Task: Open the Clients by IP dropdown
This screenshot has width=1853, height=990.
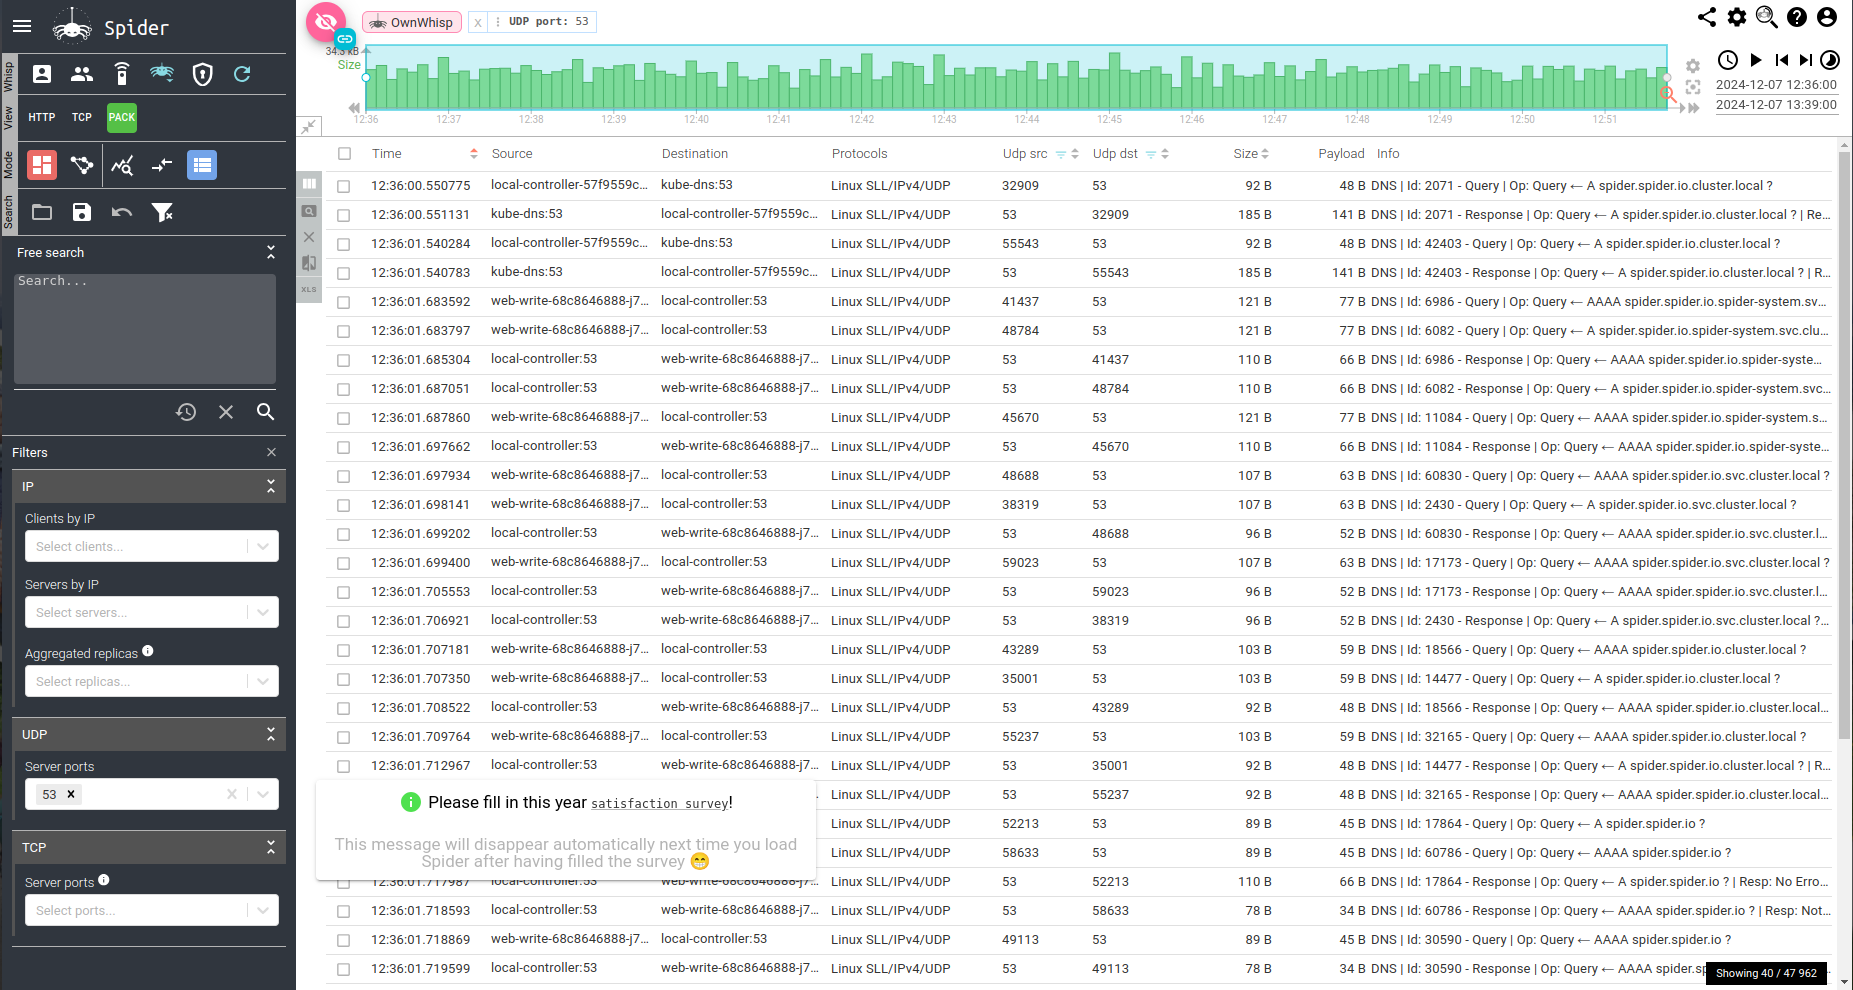Action: 151,546
